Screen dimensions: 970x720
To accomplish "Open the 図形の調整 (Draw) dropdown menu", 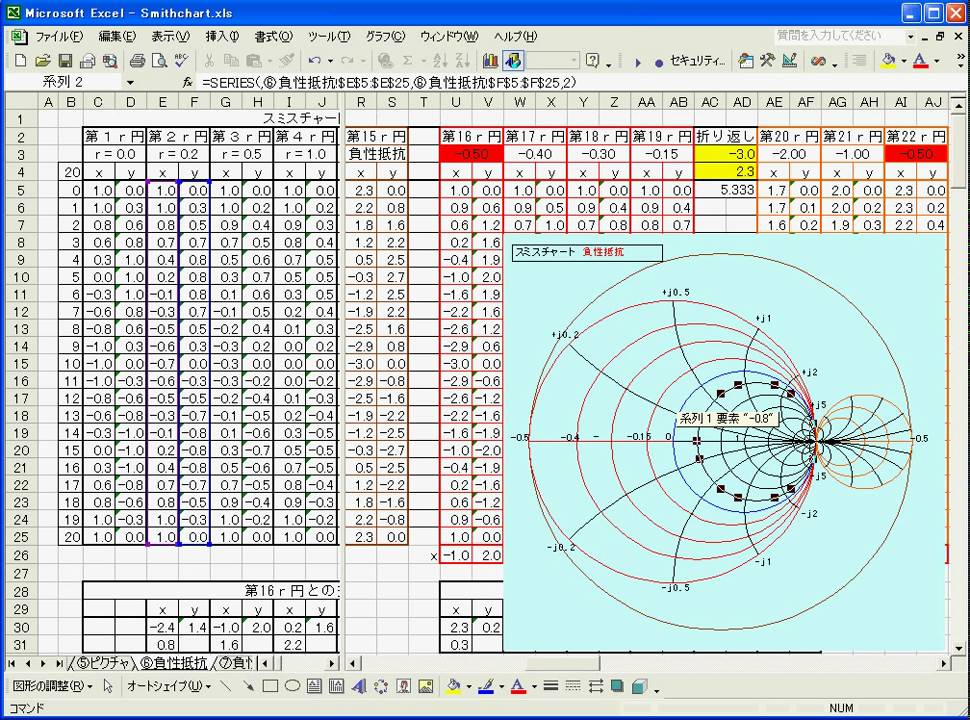I will pos(53,686).
